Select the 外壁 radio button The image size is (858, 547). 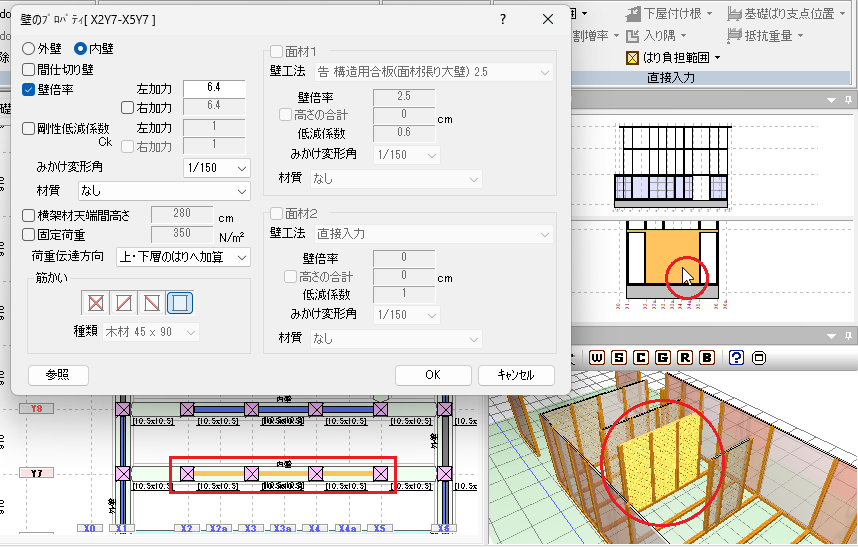click(x=28, y=48)
